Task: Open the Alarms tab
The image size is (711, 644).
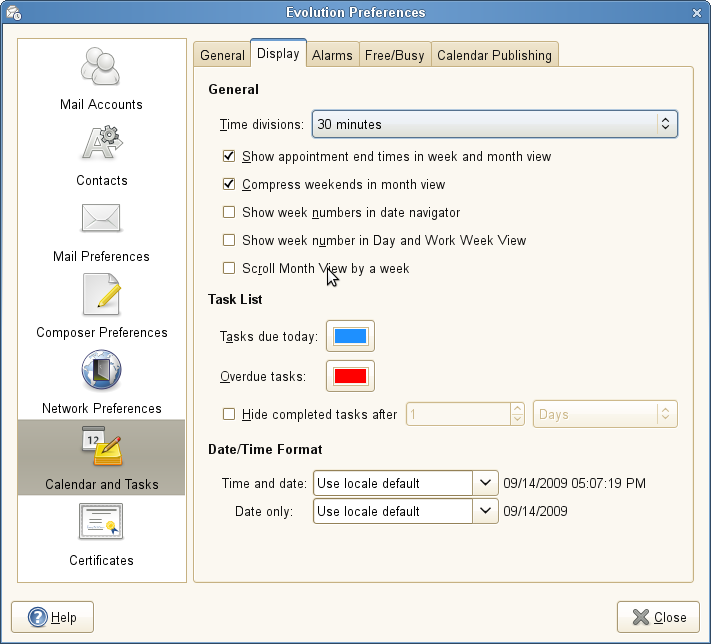Action: click(332, 55)
